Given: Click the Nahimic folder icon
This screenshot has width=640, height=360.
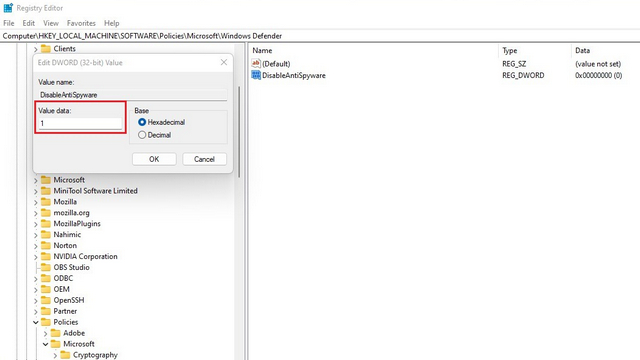Looking at the screenshot, I should tap(46, 234).
